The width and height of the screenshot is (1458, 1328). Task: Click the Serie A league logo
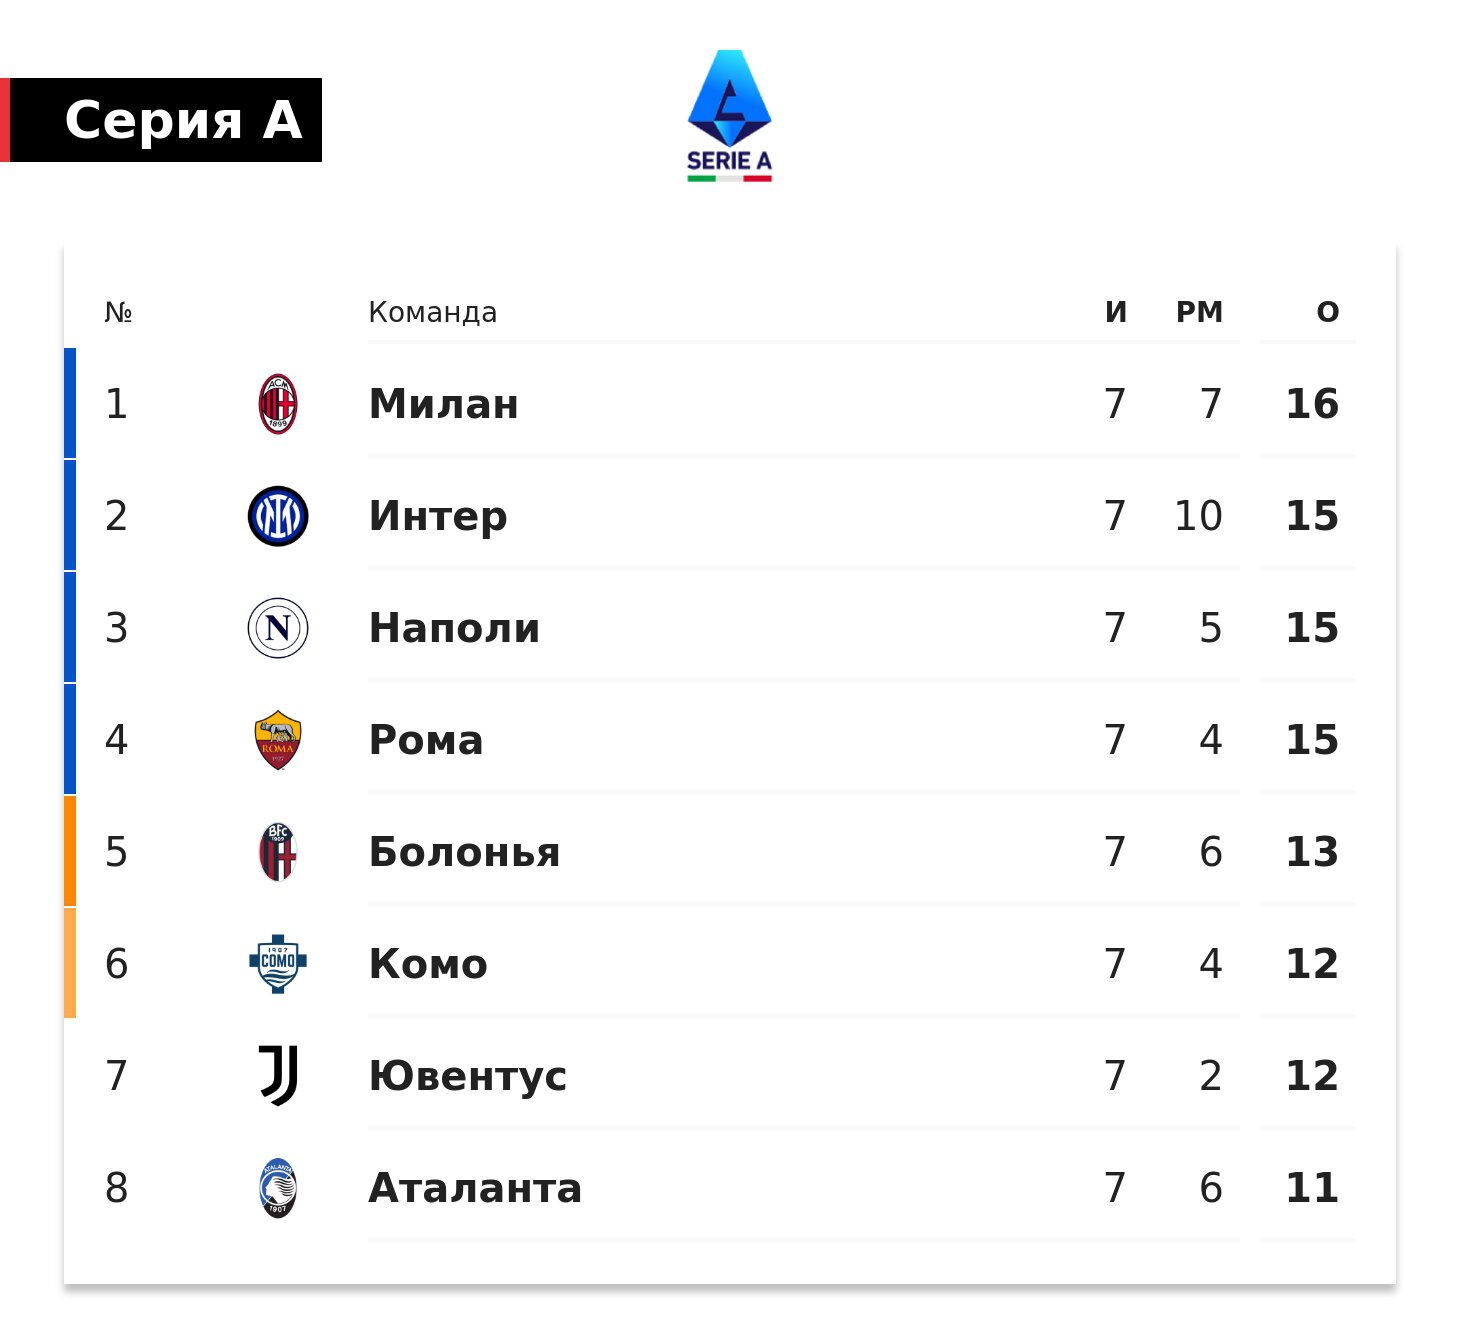pos(729,116)
